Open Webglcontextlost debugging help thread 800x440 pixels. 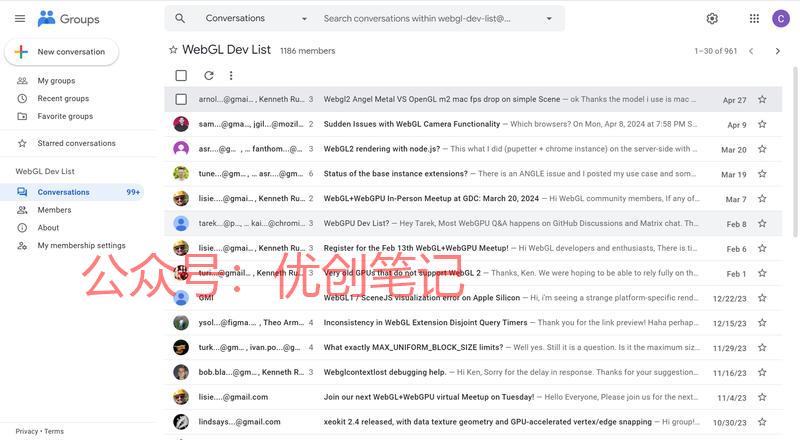385,372
